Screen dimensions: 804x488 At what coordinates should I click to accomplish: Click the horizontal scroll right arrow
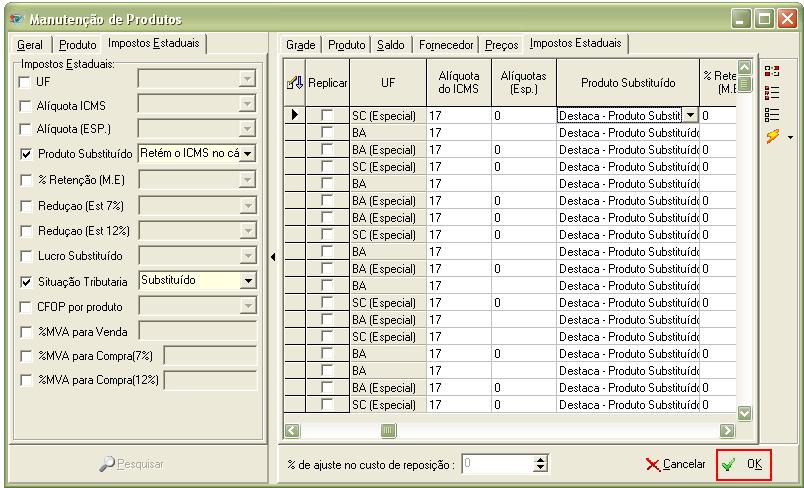point(727,430)
